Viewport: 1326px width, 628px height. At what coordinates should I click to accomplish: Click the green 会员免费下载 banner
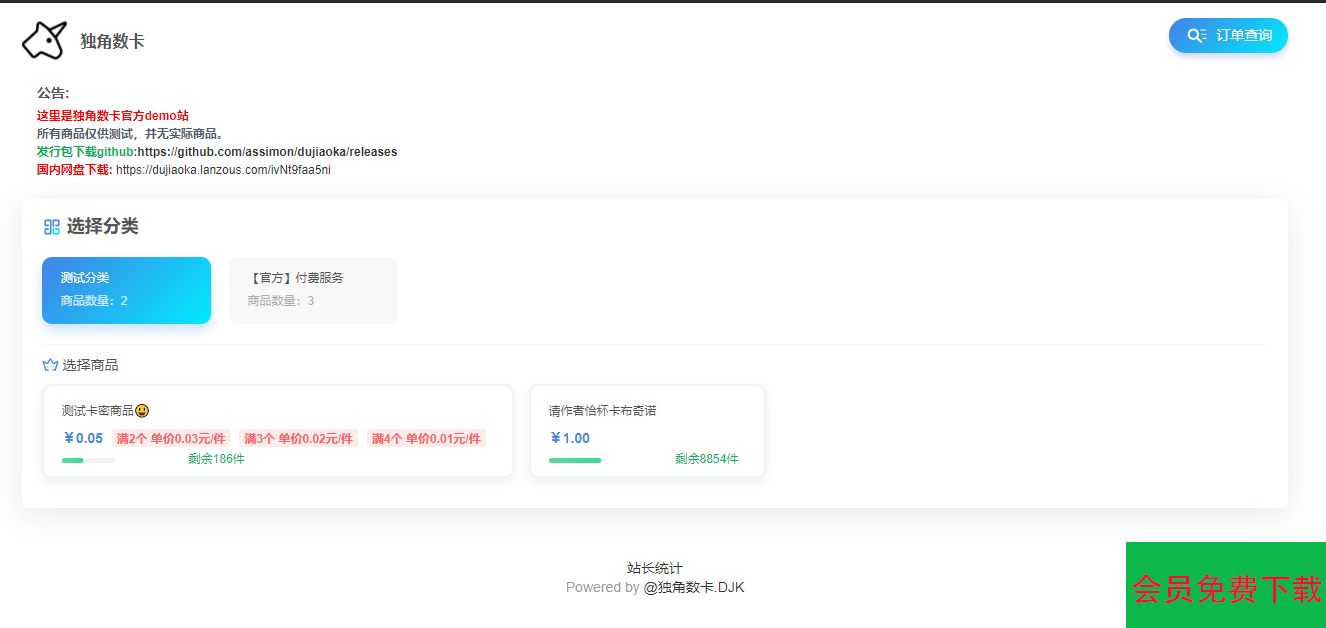(1226, 587)
